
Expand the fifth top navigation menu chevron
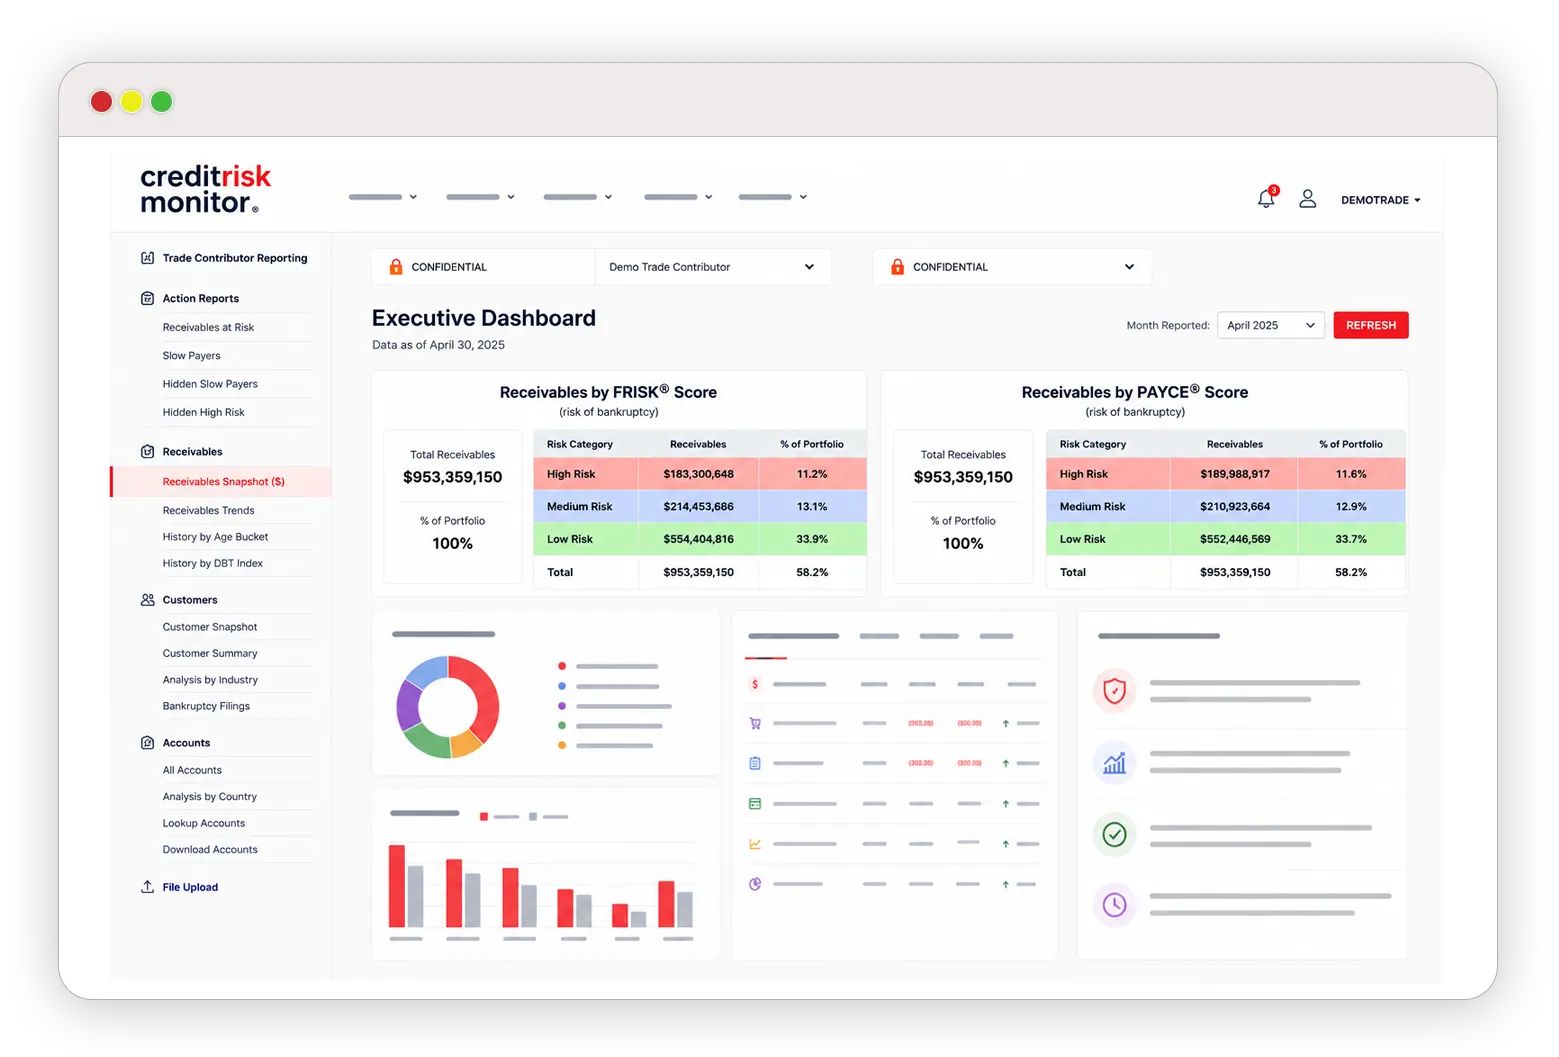803,197
